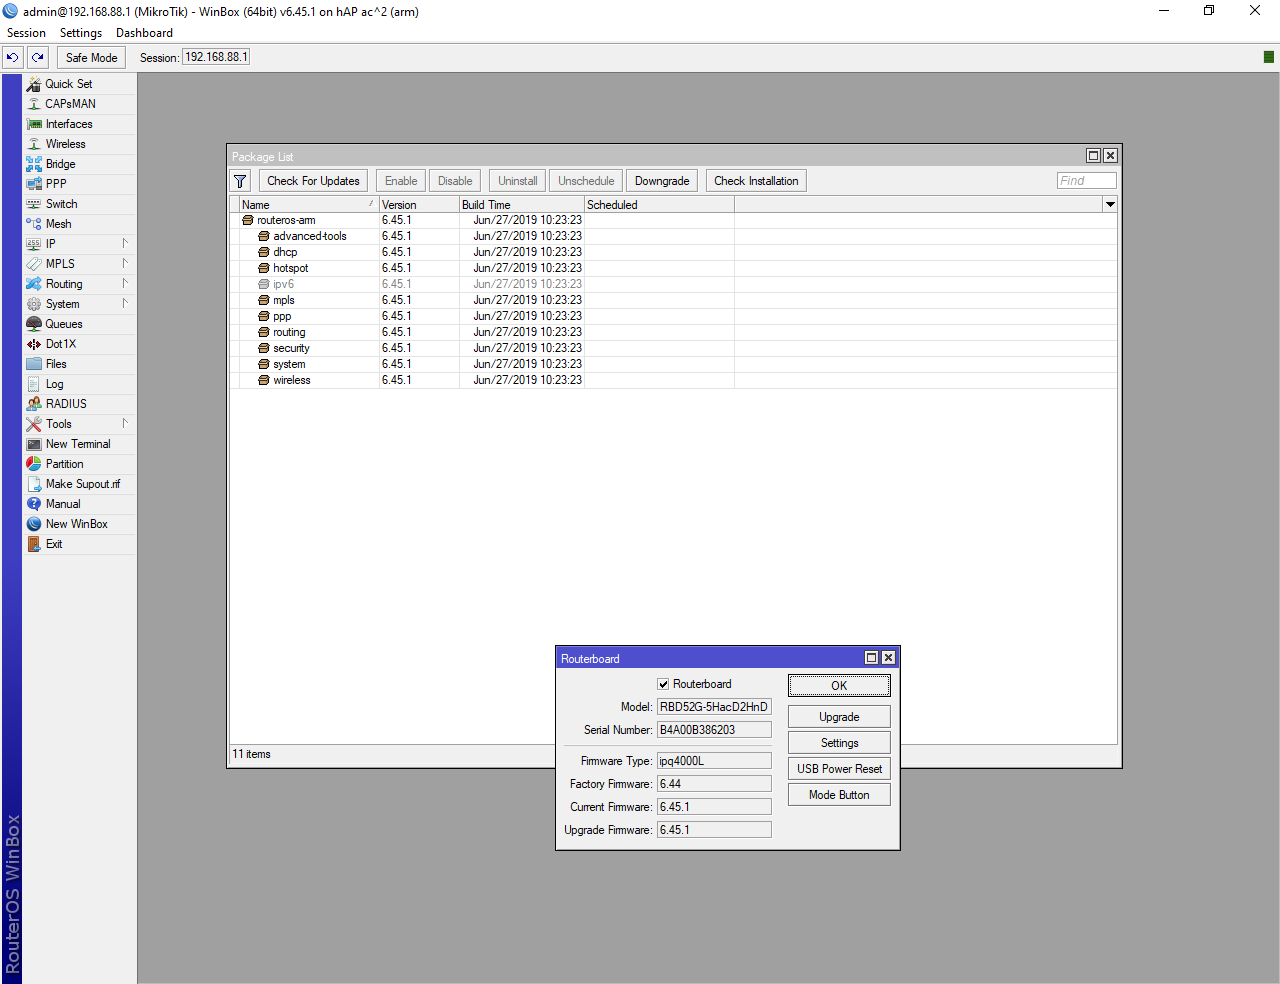Close the Routerboard dialog

(x=888, y=658)
